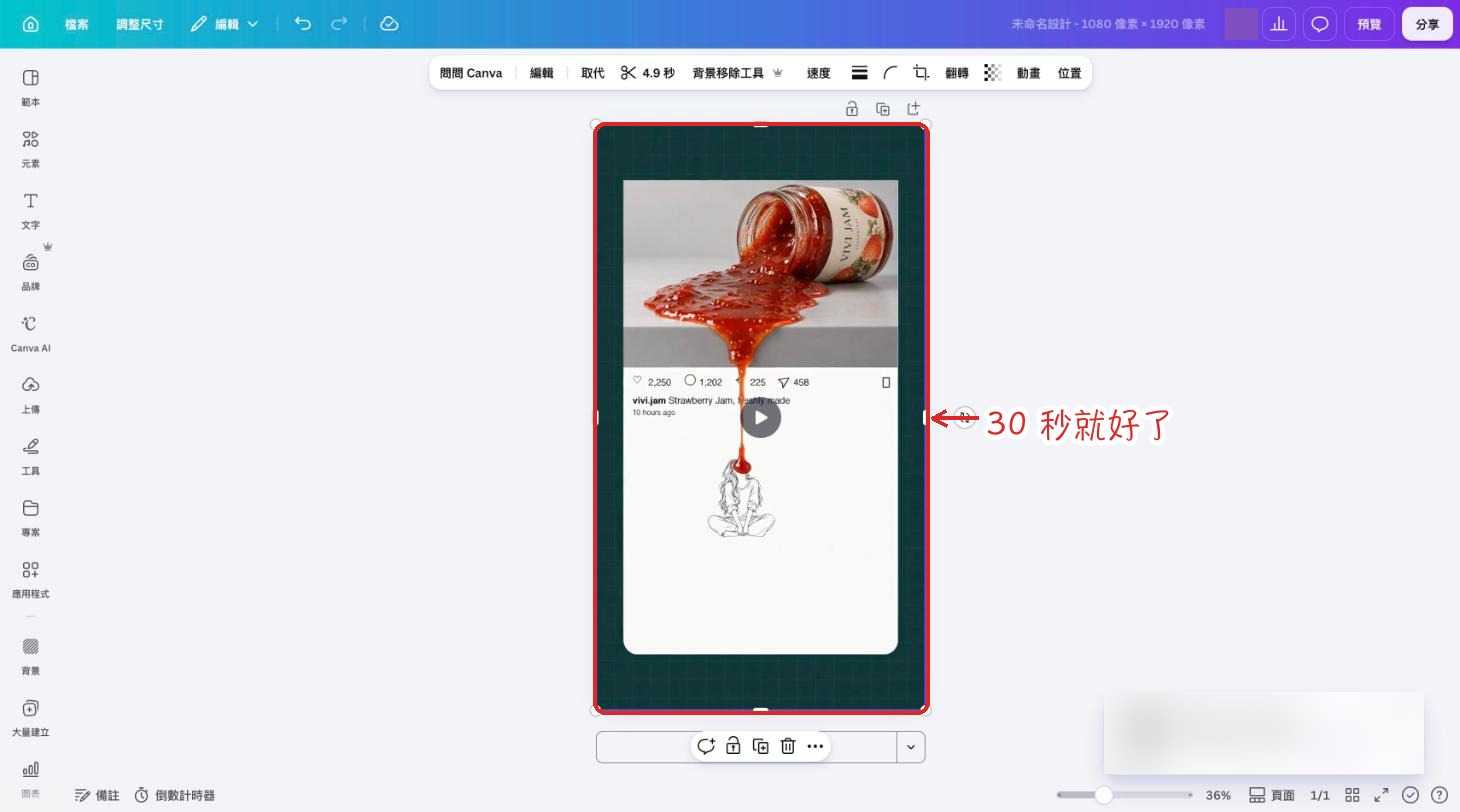Open corner rounding icon
The image size is (1460, 812).
coord(890,73)
